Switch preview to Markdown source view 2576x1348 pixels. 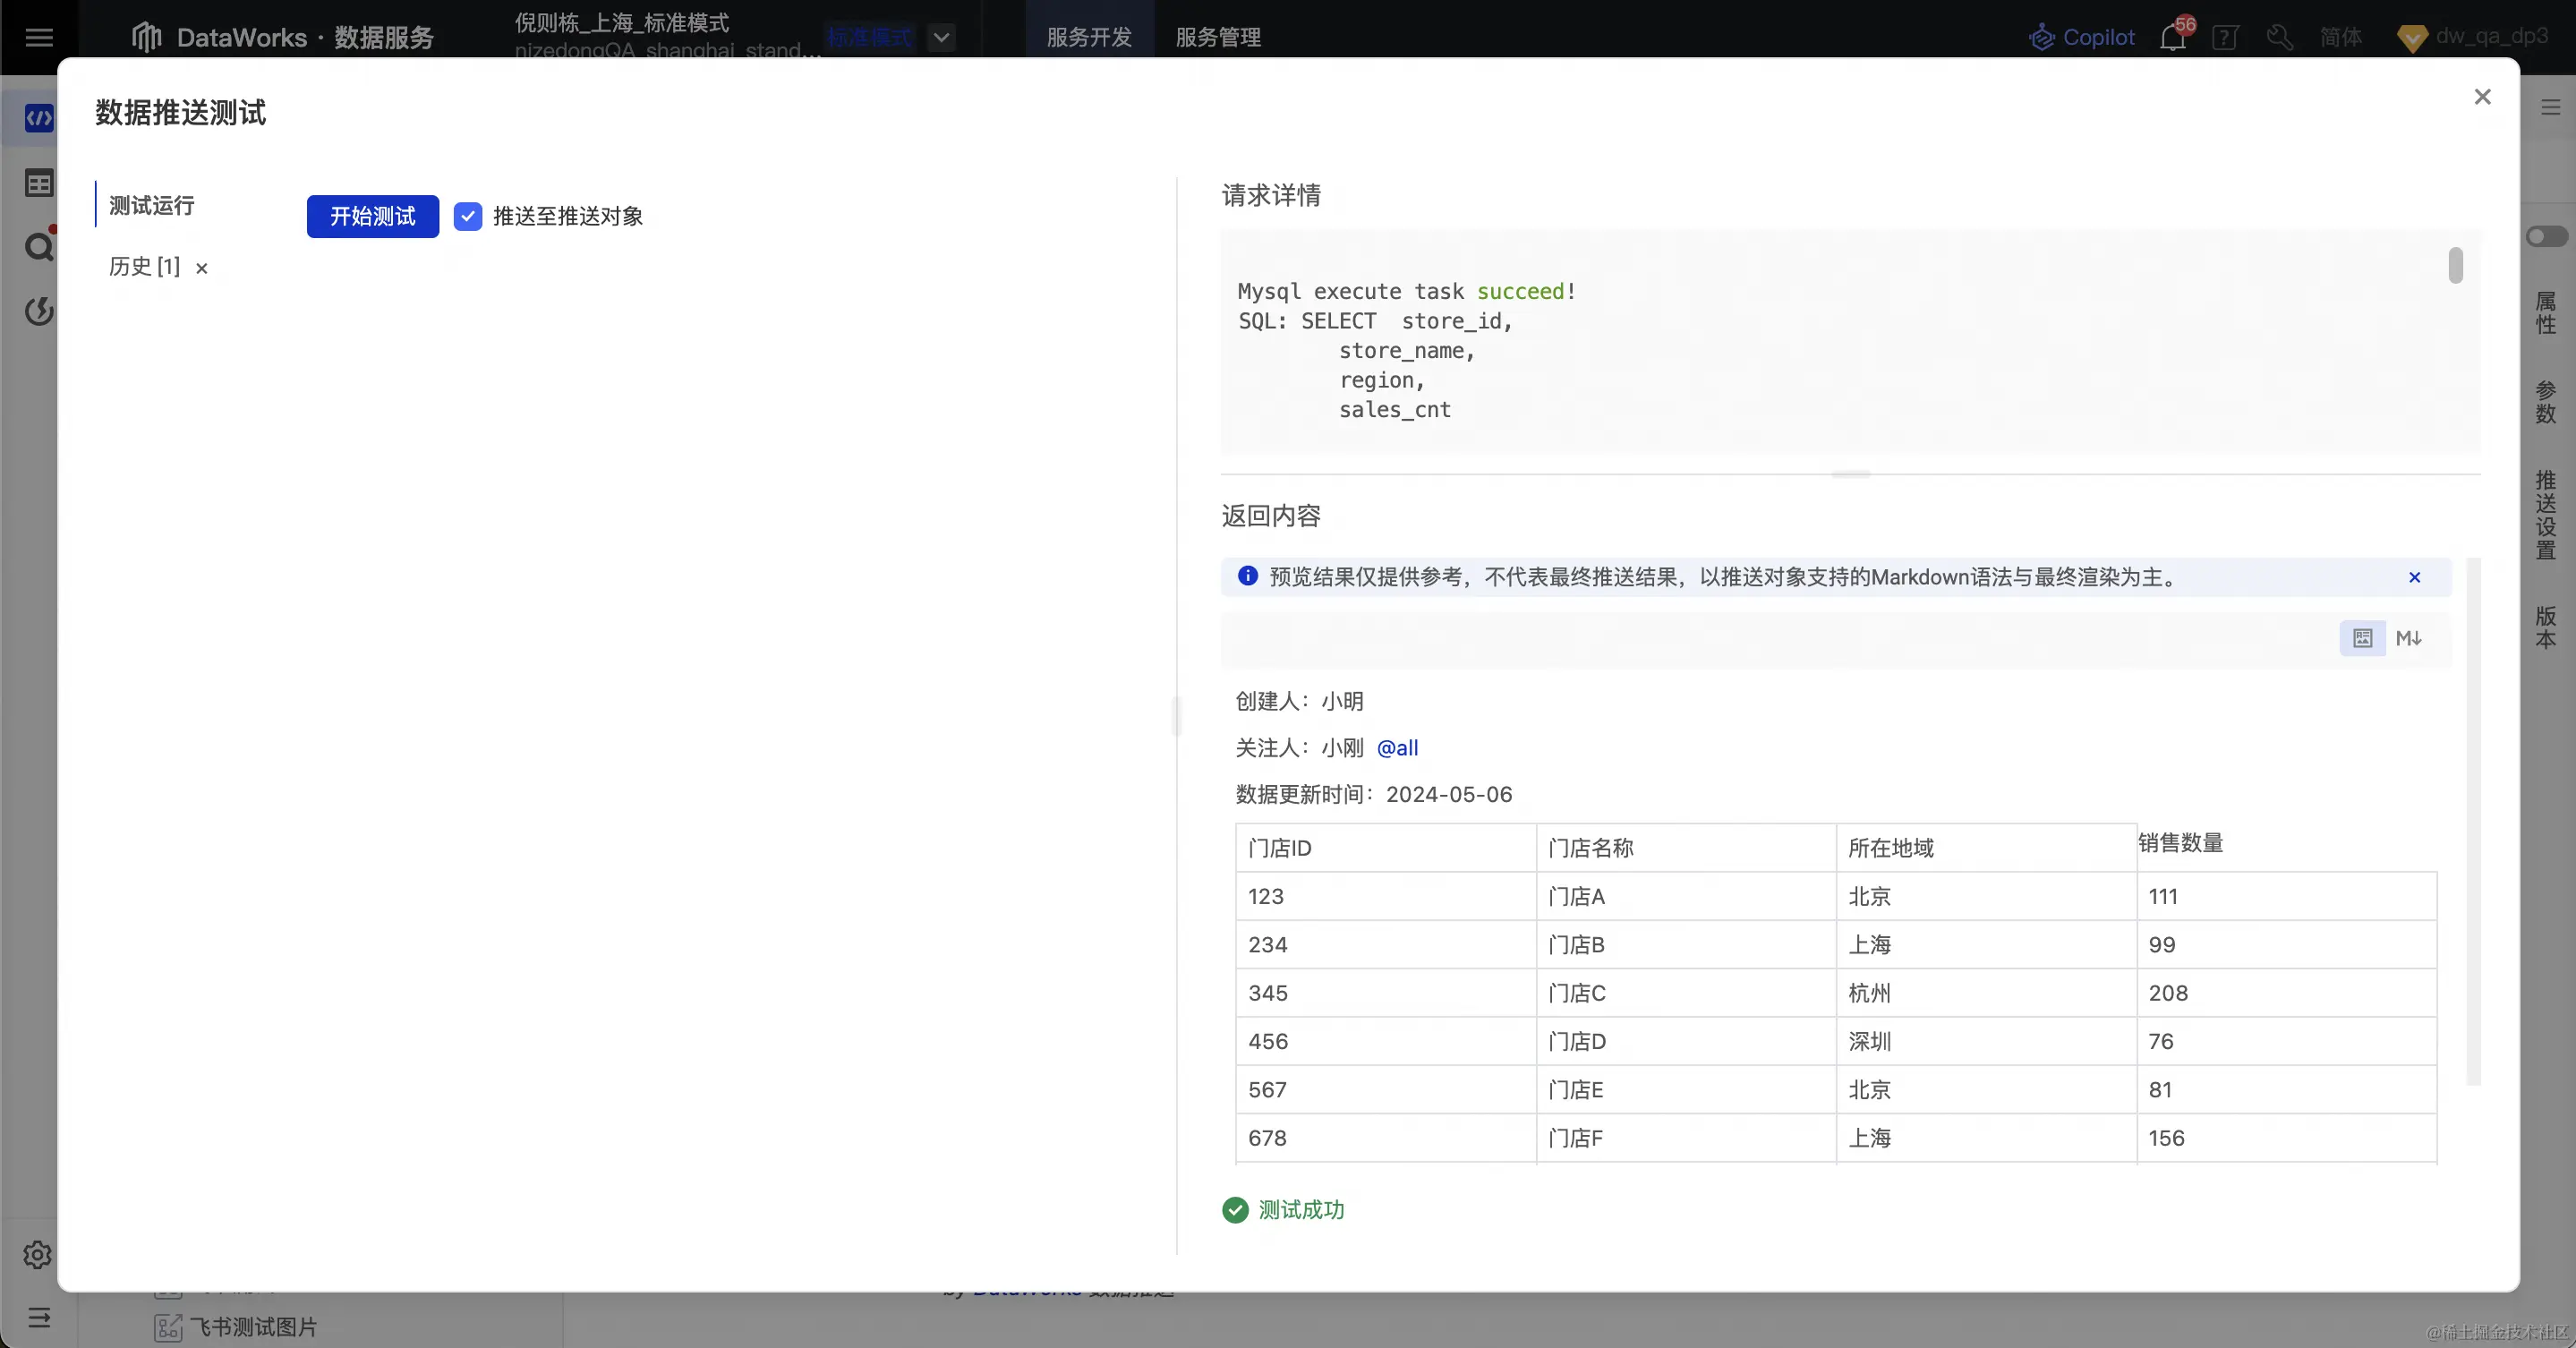point(2410,638)
